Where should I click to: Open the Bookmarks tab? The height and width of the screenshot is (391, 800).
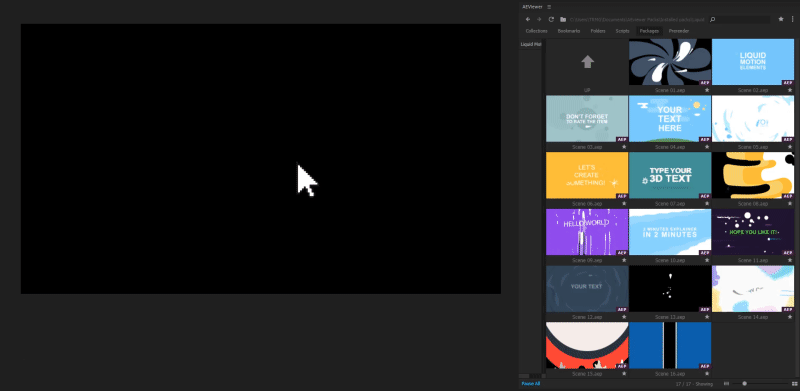pos(569,31)
